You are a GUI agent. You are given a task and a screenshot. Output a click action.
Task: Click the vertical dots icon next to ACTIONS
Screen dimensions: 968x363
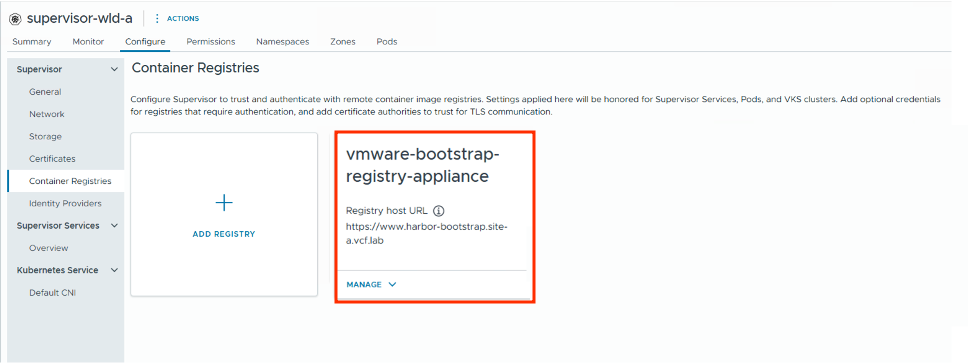tap(157, 19)
